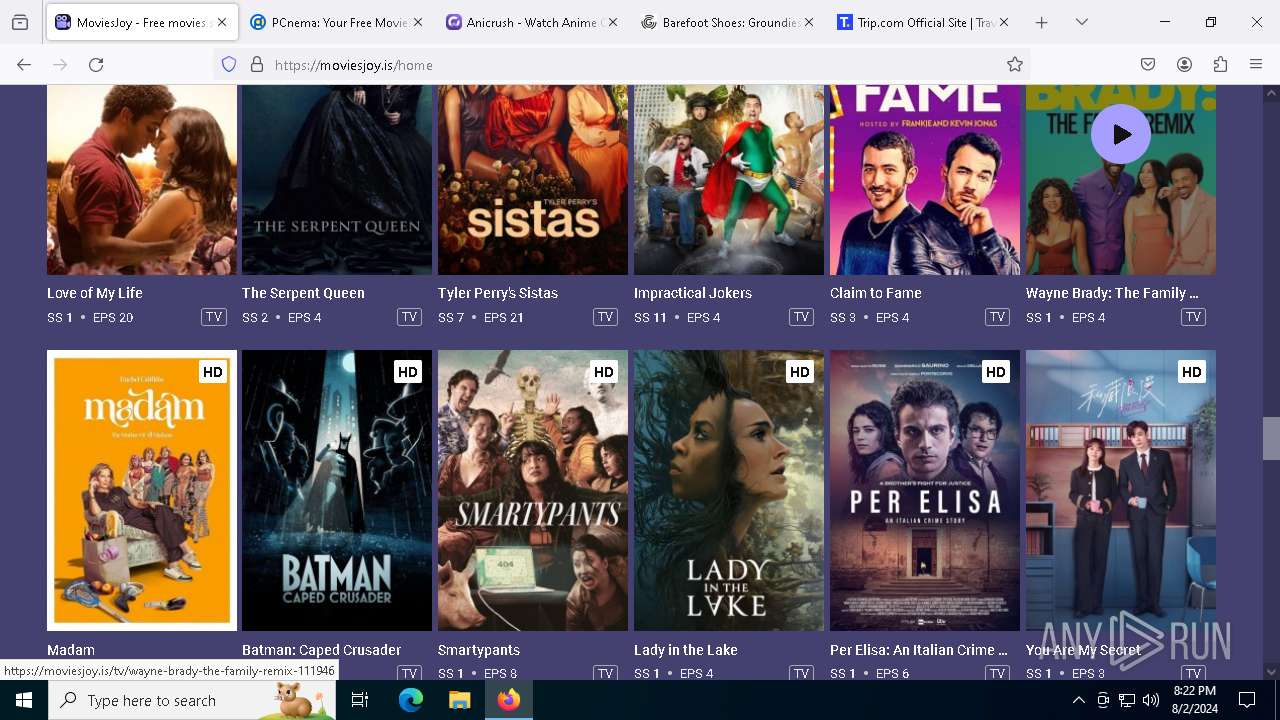Image resolution: width=1280 pixels, height=720 pixels.
Task: Open the Firefox account icon
Action: coord(1184,64)
